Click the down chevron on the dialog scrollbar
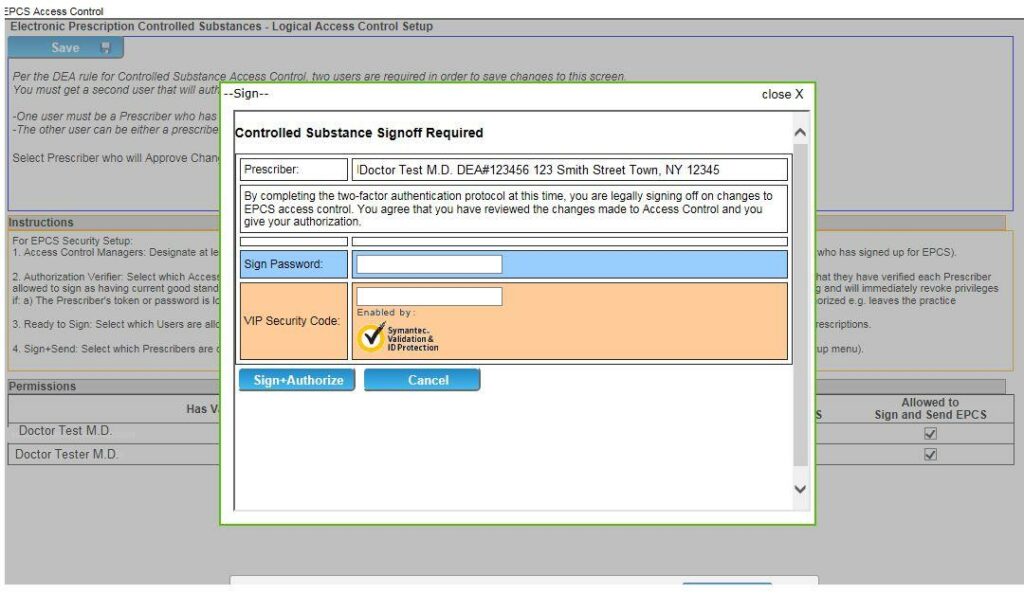This screenshot has width=1024, height=594. [799, 489]
